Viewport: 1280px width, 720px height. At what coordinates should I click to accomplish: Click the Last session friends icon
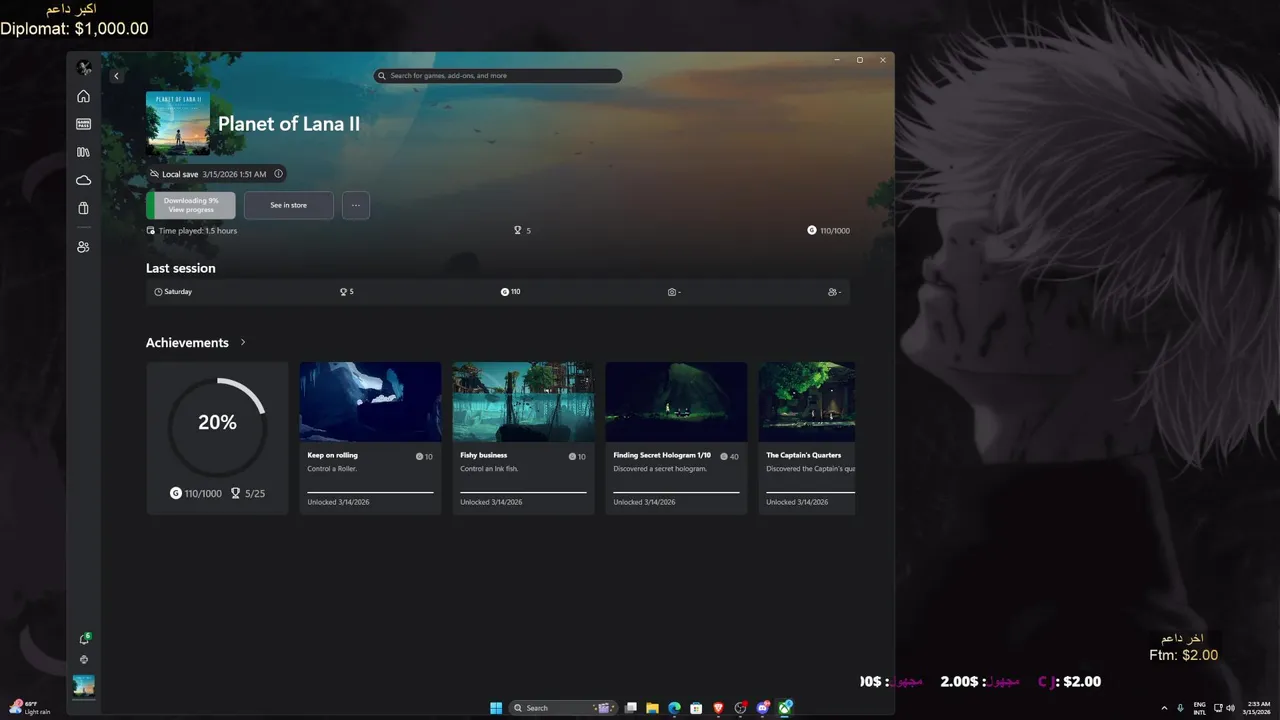point(832,292)
